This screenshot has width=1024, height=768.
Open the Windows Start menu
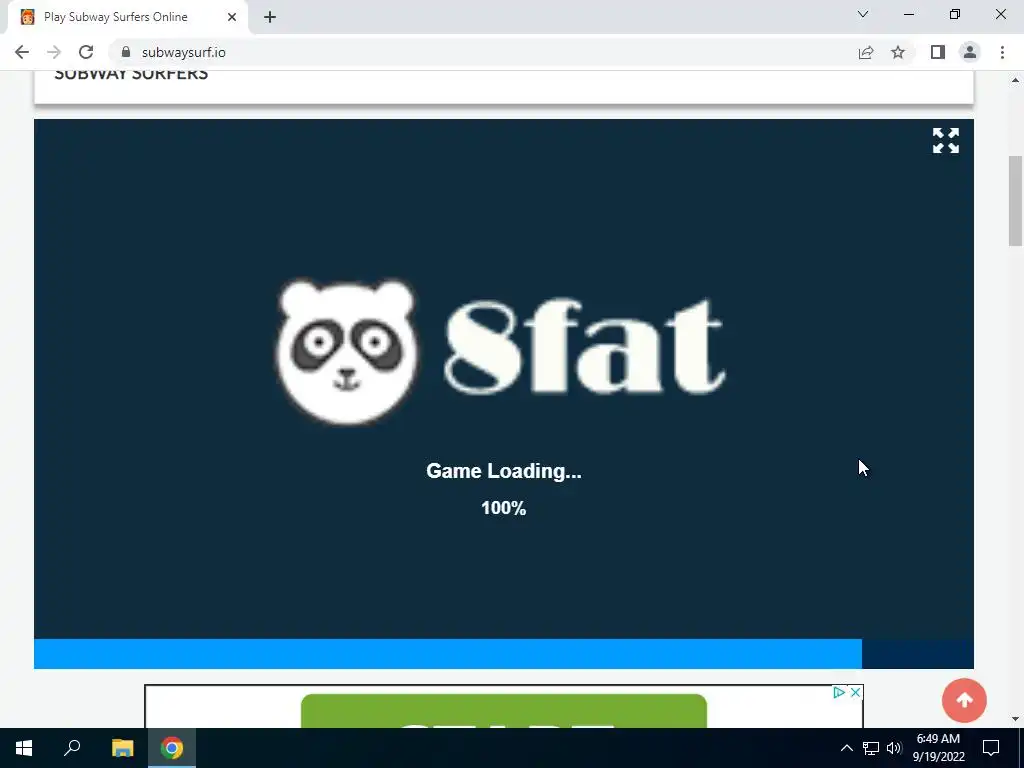click(x=24, y=748)
